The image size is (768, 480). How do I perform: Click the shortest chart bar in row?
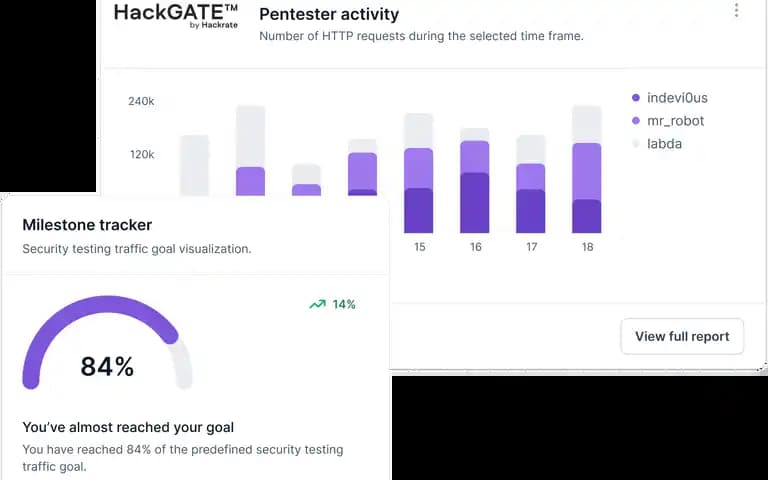pos(307,180)
